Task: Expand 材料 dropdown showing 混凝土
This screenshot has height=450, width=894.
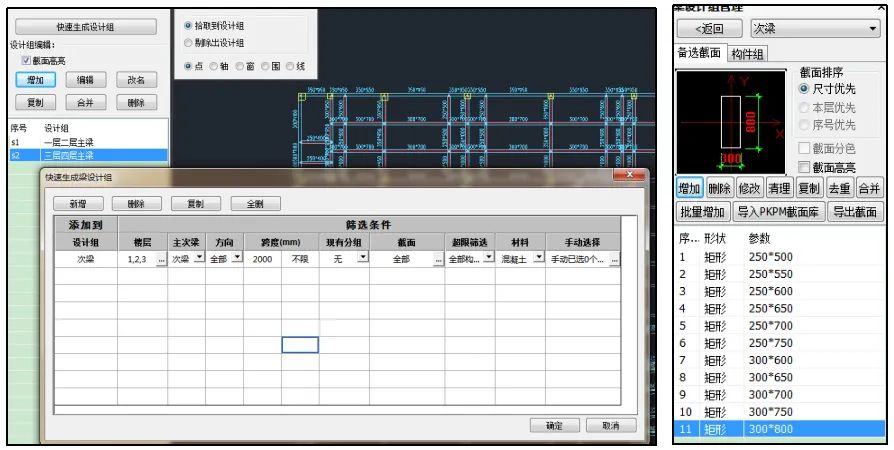Action: point(539,258)
